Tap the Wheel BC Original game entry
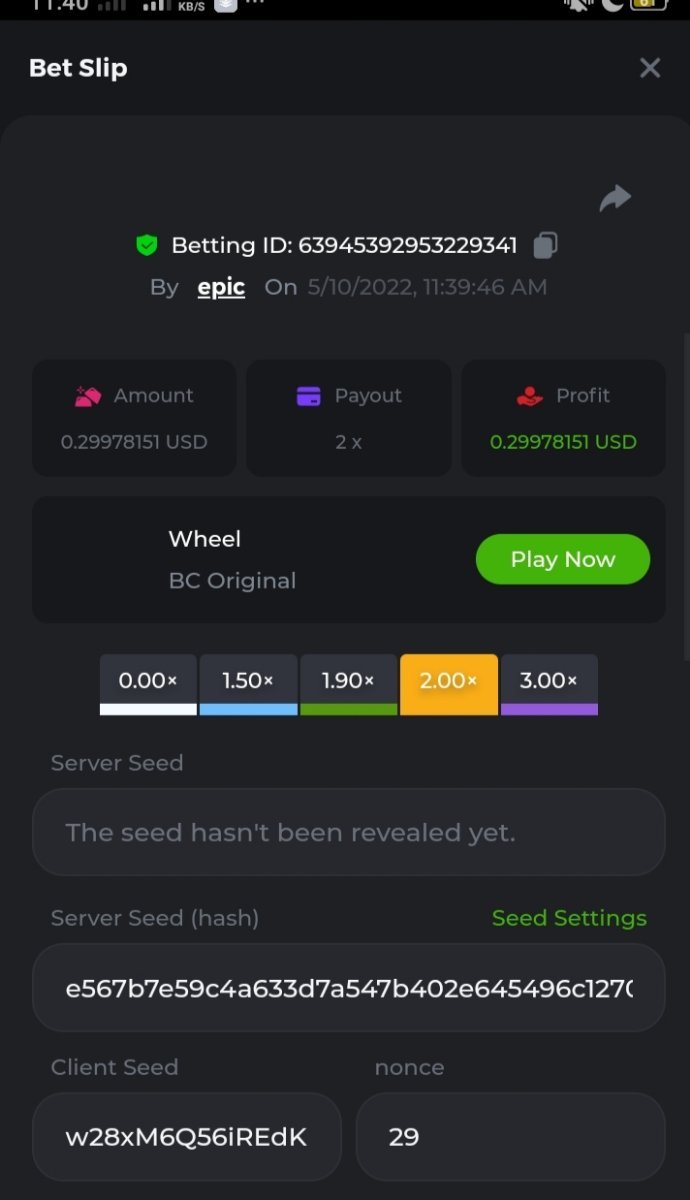The height and width of the screenshot is (1200, 690). 232,560
